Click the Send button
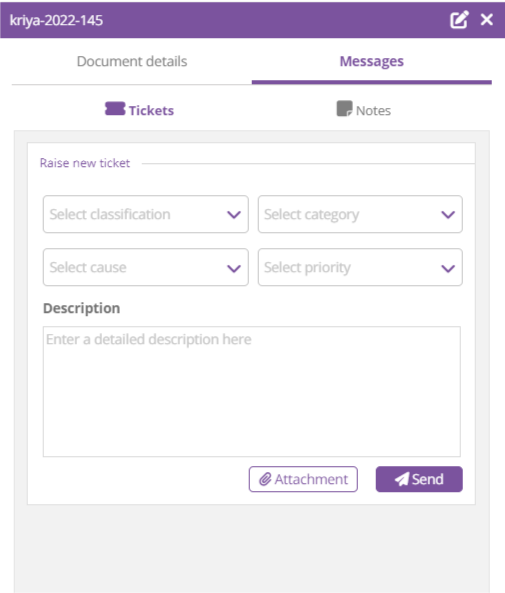 [x=419, y=479]
